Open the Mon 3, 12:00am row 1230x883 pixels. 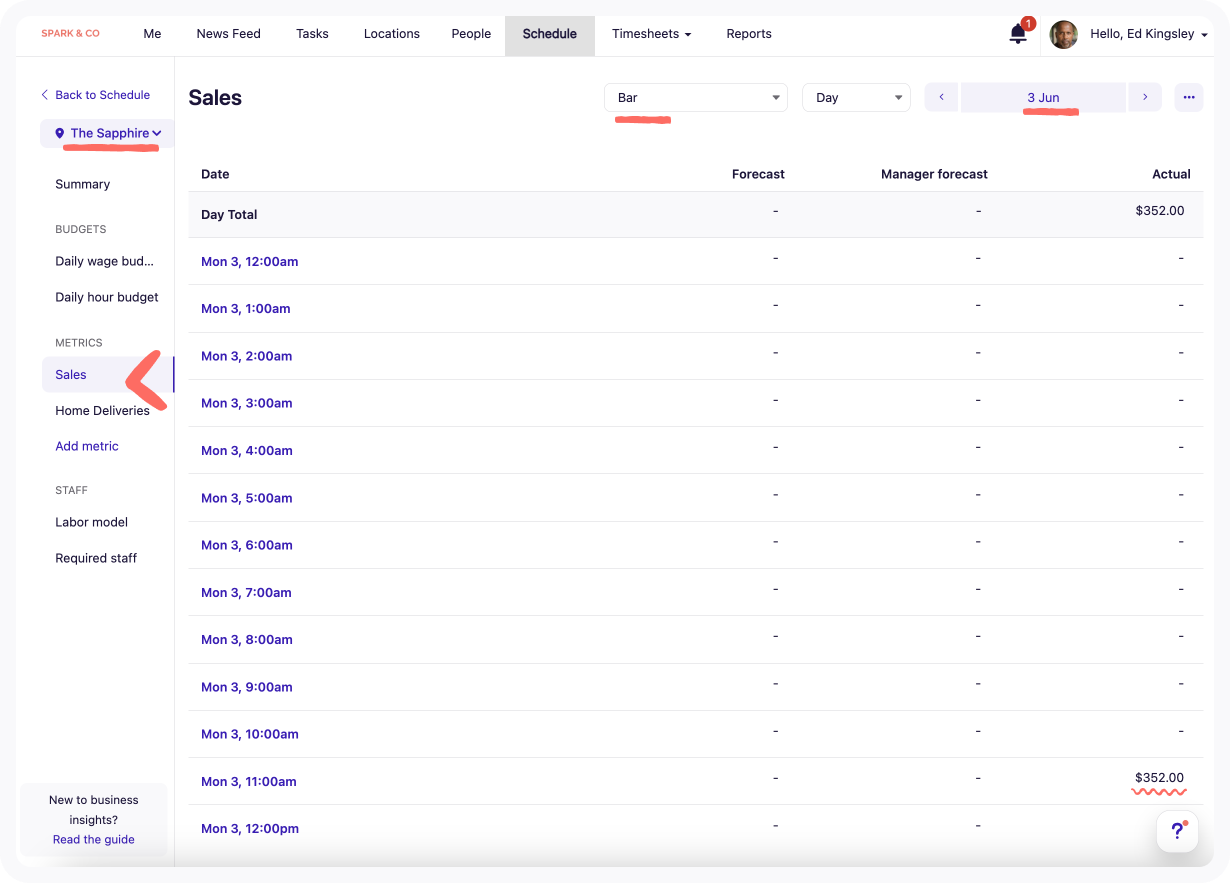coord(695,261)
